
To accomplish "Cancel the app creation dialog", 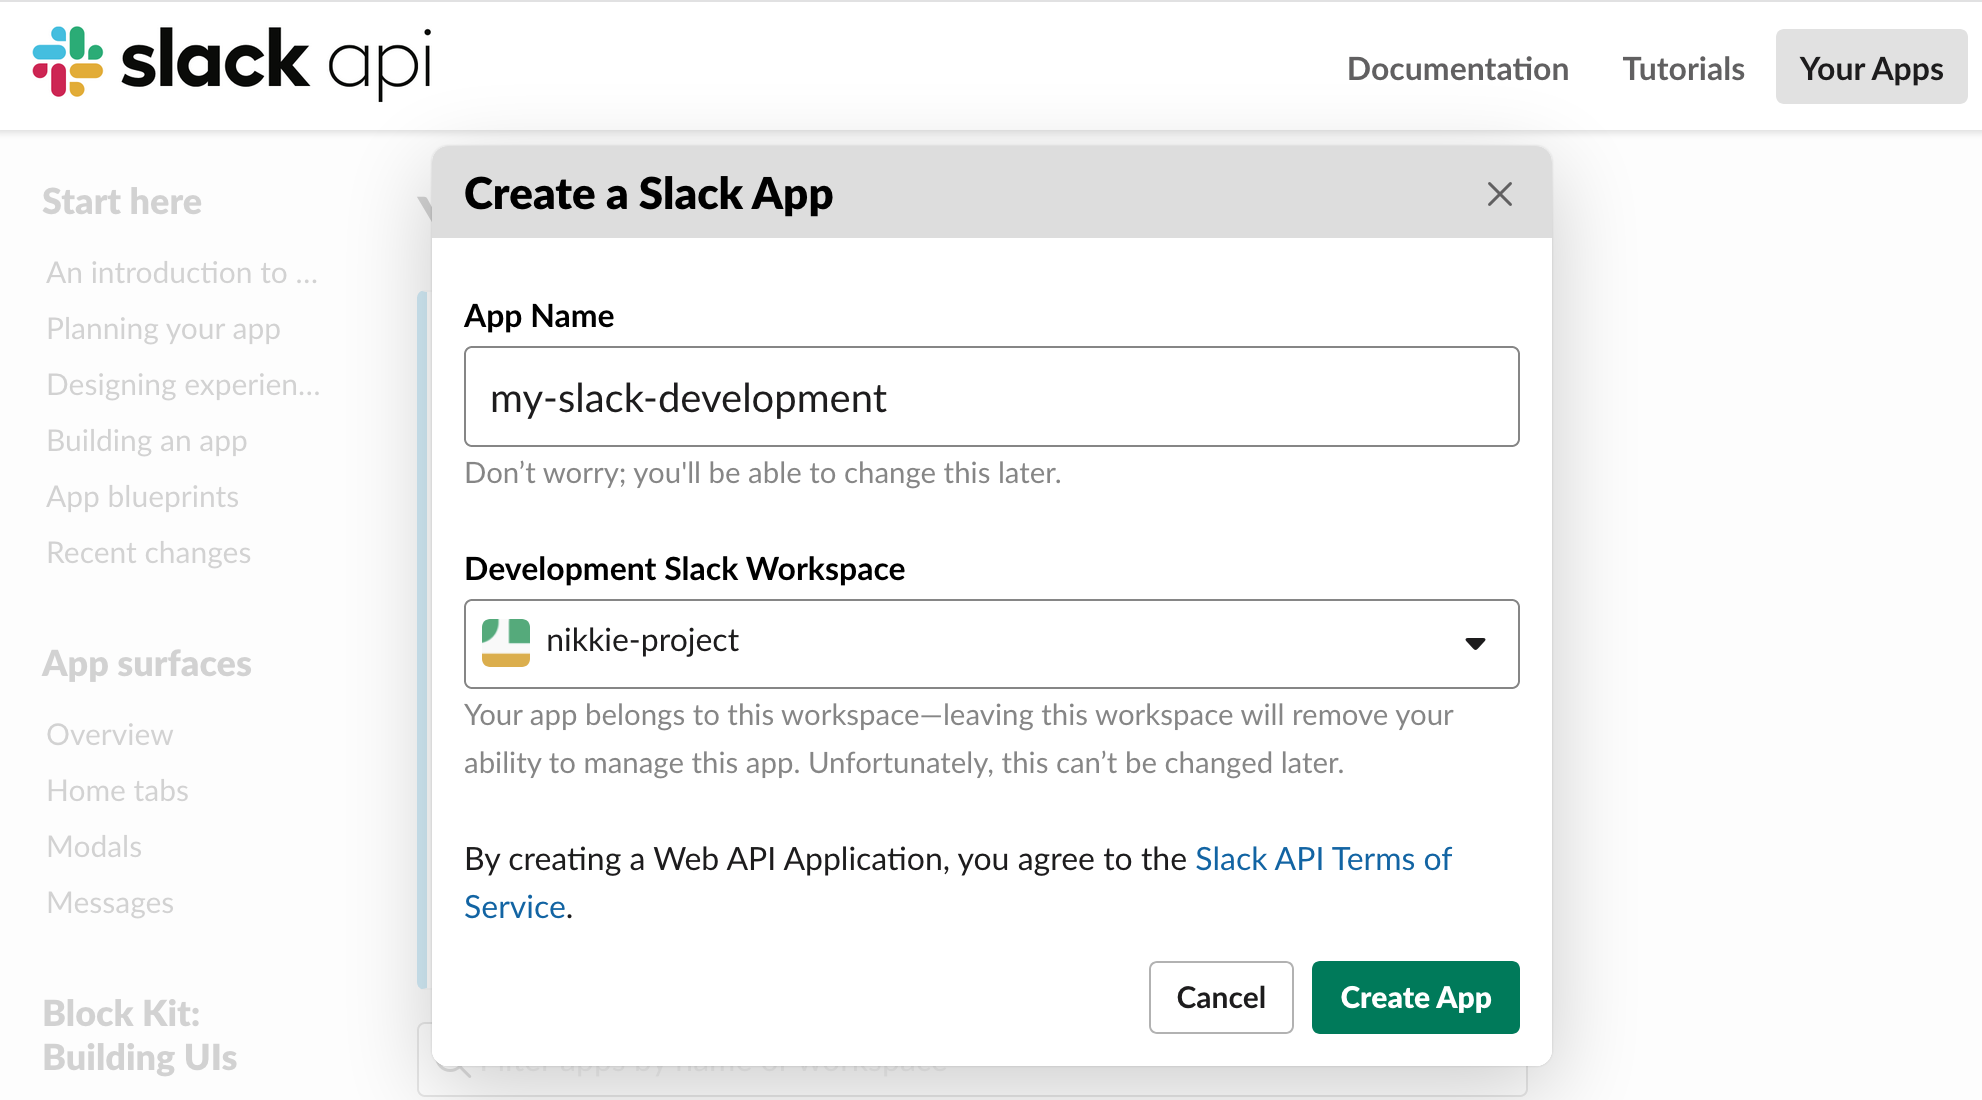I will coord(1221,997).
